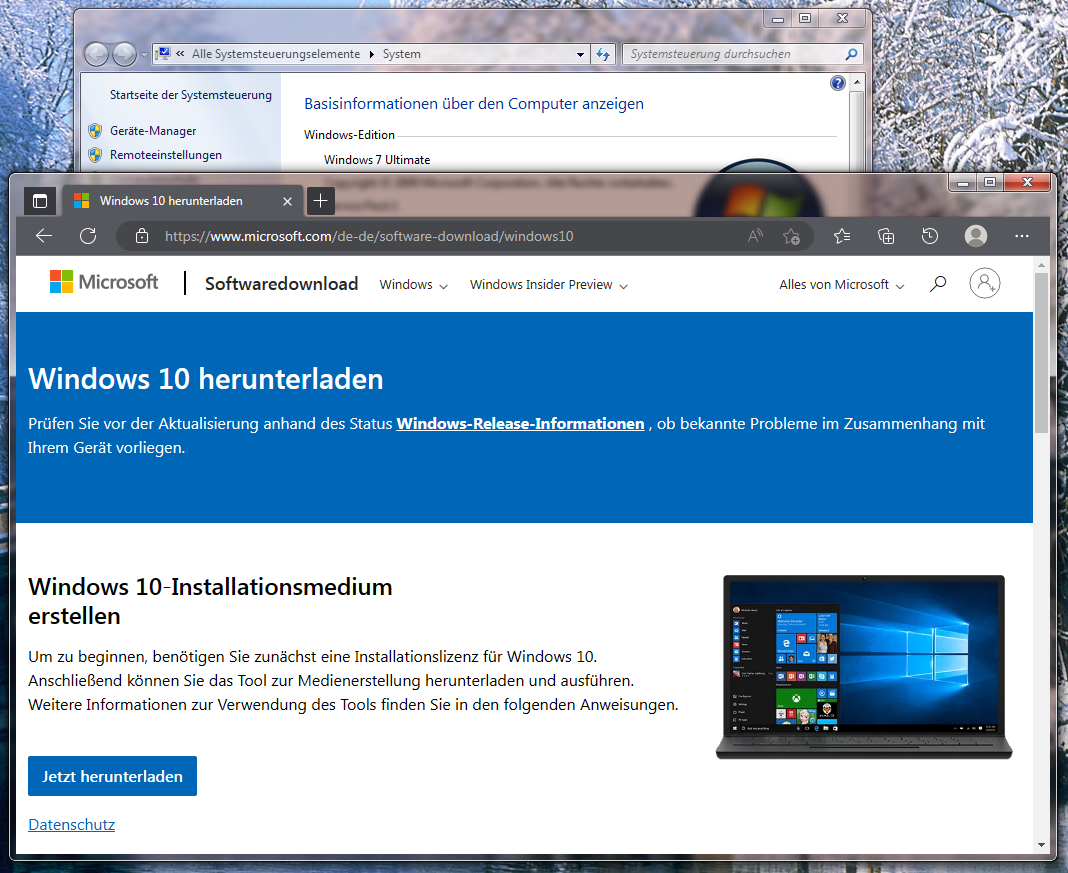Click the Microsoft logo on the website
This screenshot has height=873, width=1068.
point(104,282)
